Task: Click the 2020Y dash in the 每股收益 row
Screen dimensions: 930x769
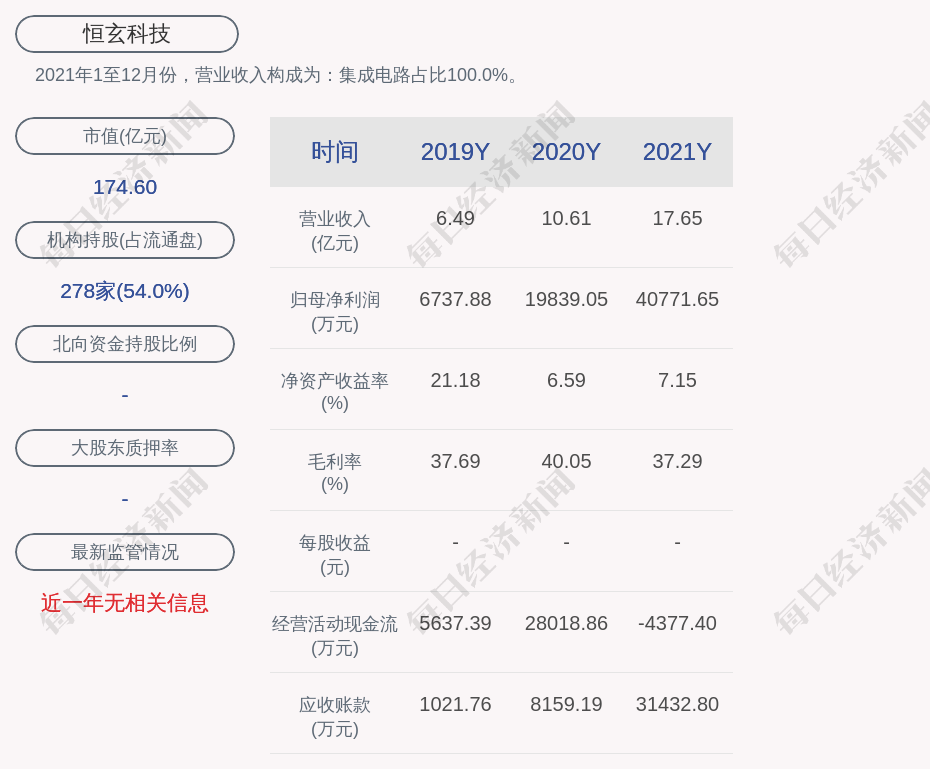Action: pos(566,542)
